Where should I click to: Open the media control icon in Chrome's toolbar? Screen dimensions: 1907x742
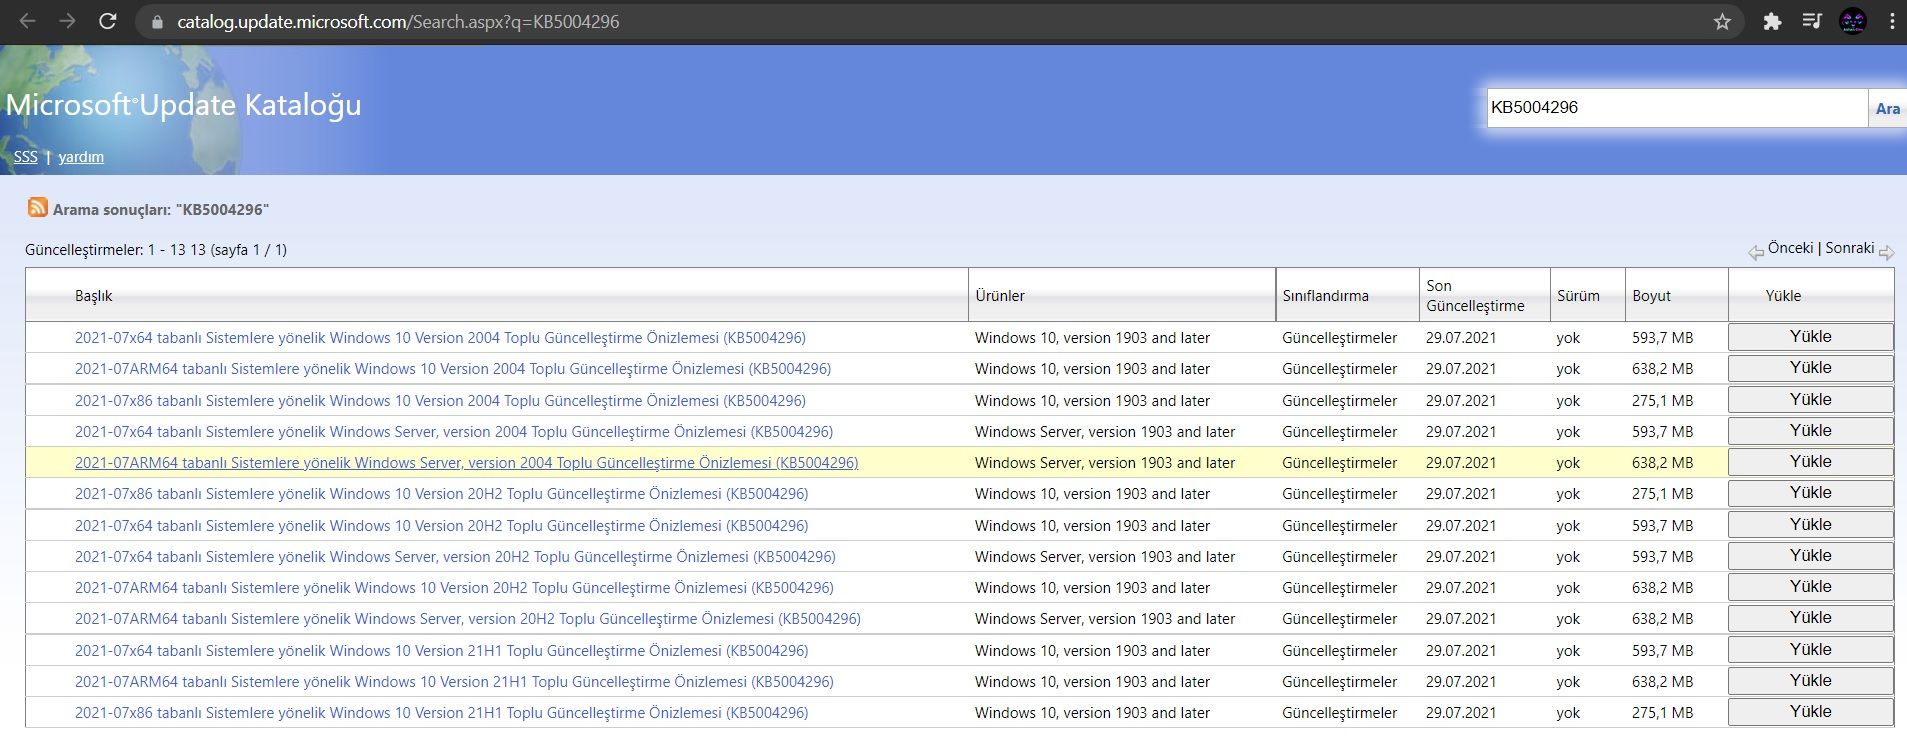1812,21
